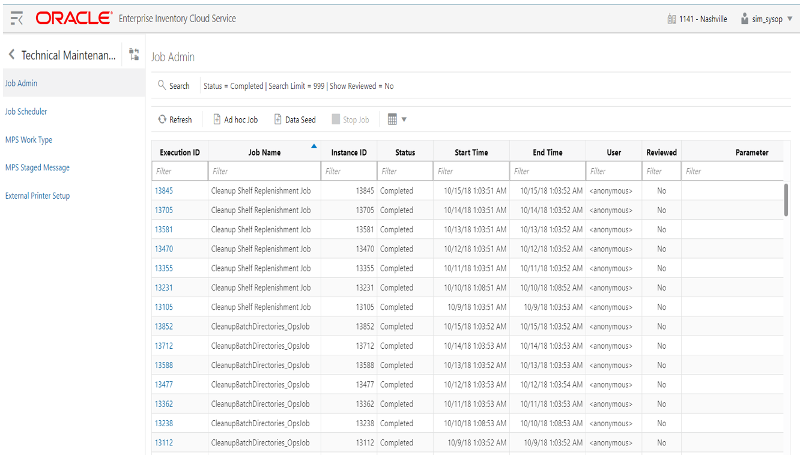Image resolution: width=800 pixels, height=455 pixels.
Task: Click the Status column filter field
Action: (405, 171)
